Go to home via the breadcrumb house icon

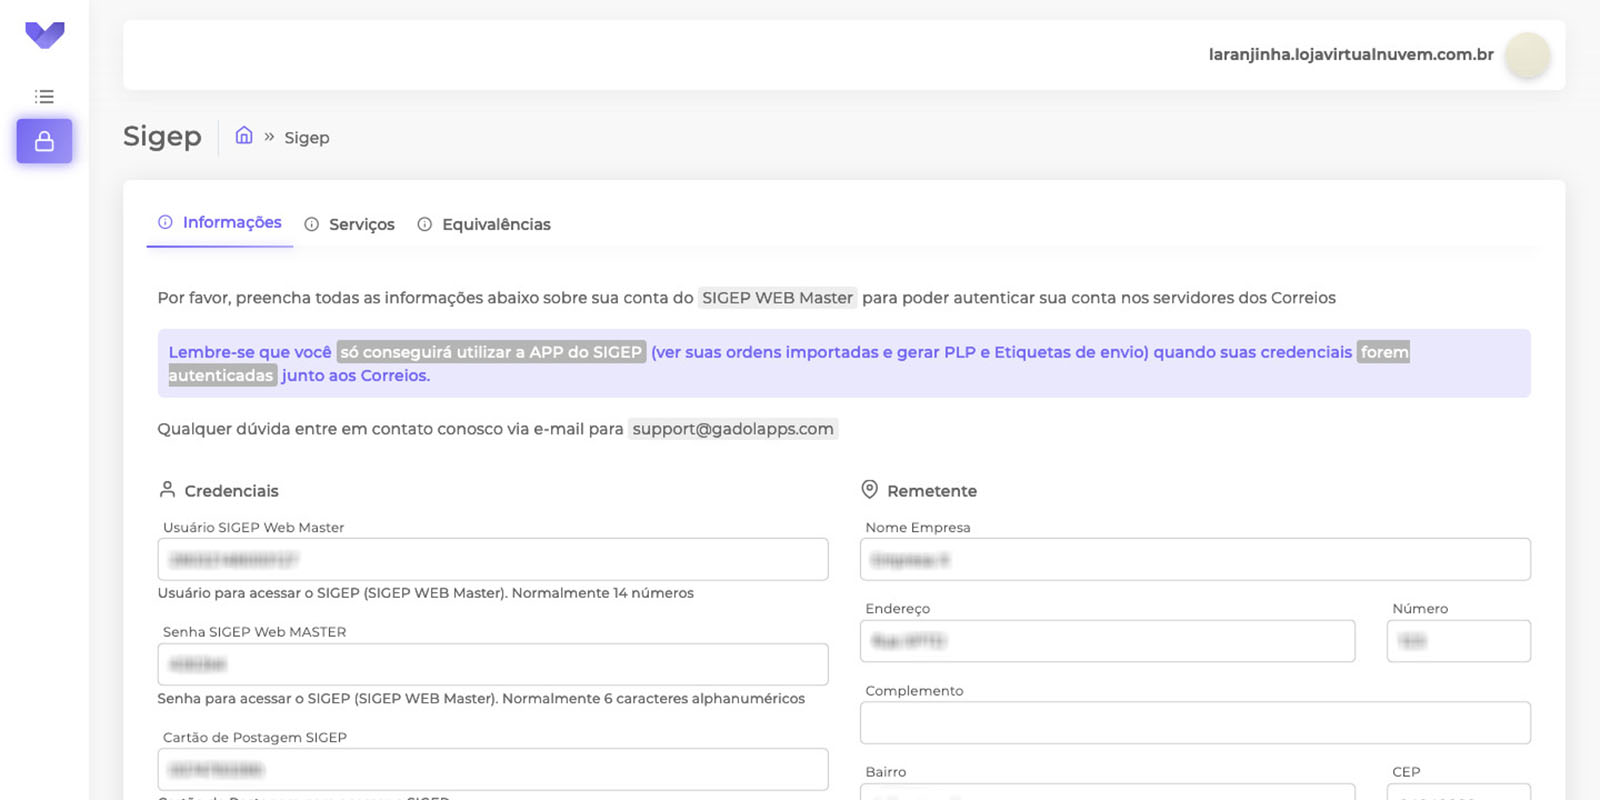pos(244,136)
